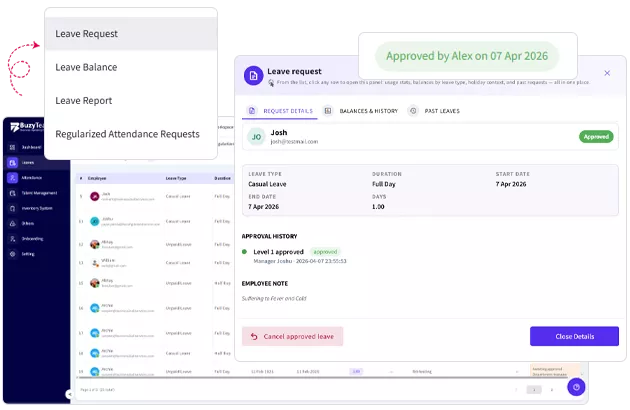
Task: Choose Leave Balance from the menu
Action: 131,67
